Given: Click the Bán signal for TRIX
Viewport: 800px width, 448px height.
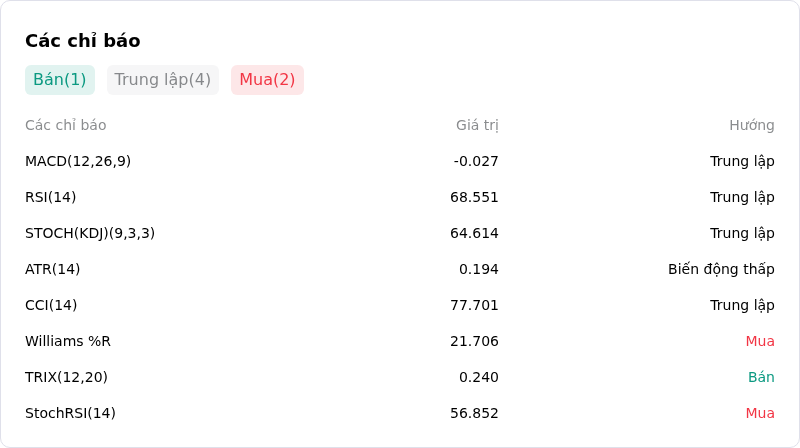Looking at the screenshot, I should pyautogui.click(x=761, y=377).
